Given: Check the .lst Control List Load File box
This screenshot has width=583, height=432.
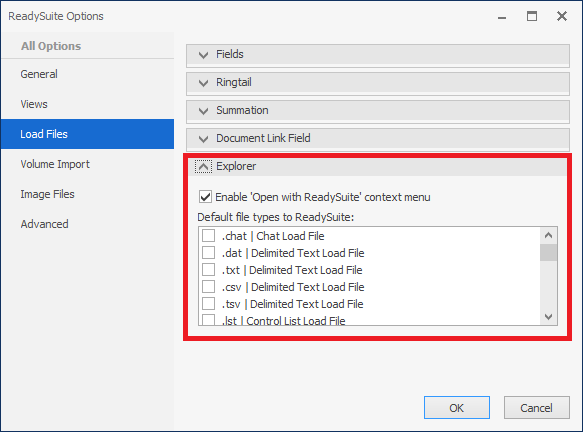Looking at the screenshot, I should point(208,320).
